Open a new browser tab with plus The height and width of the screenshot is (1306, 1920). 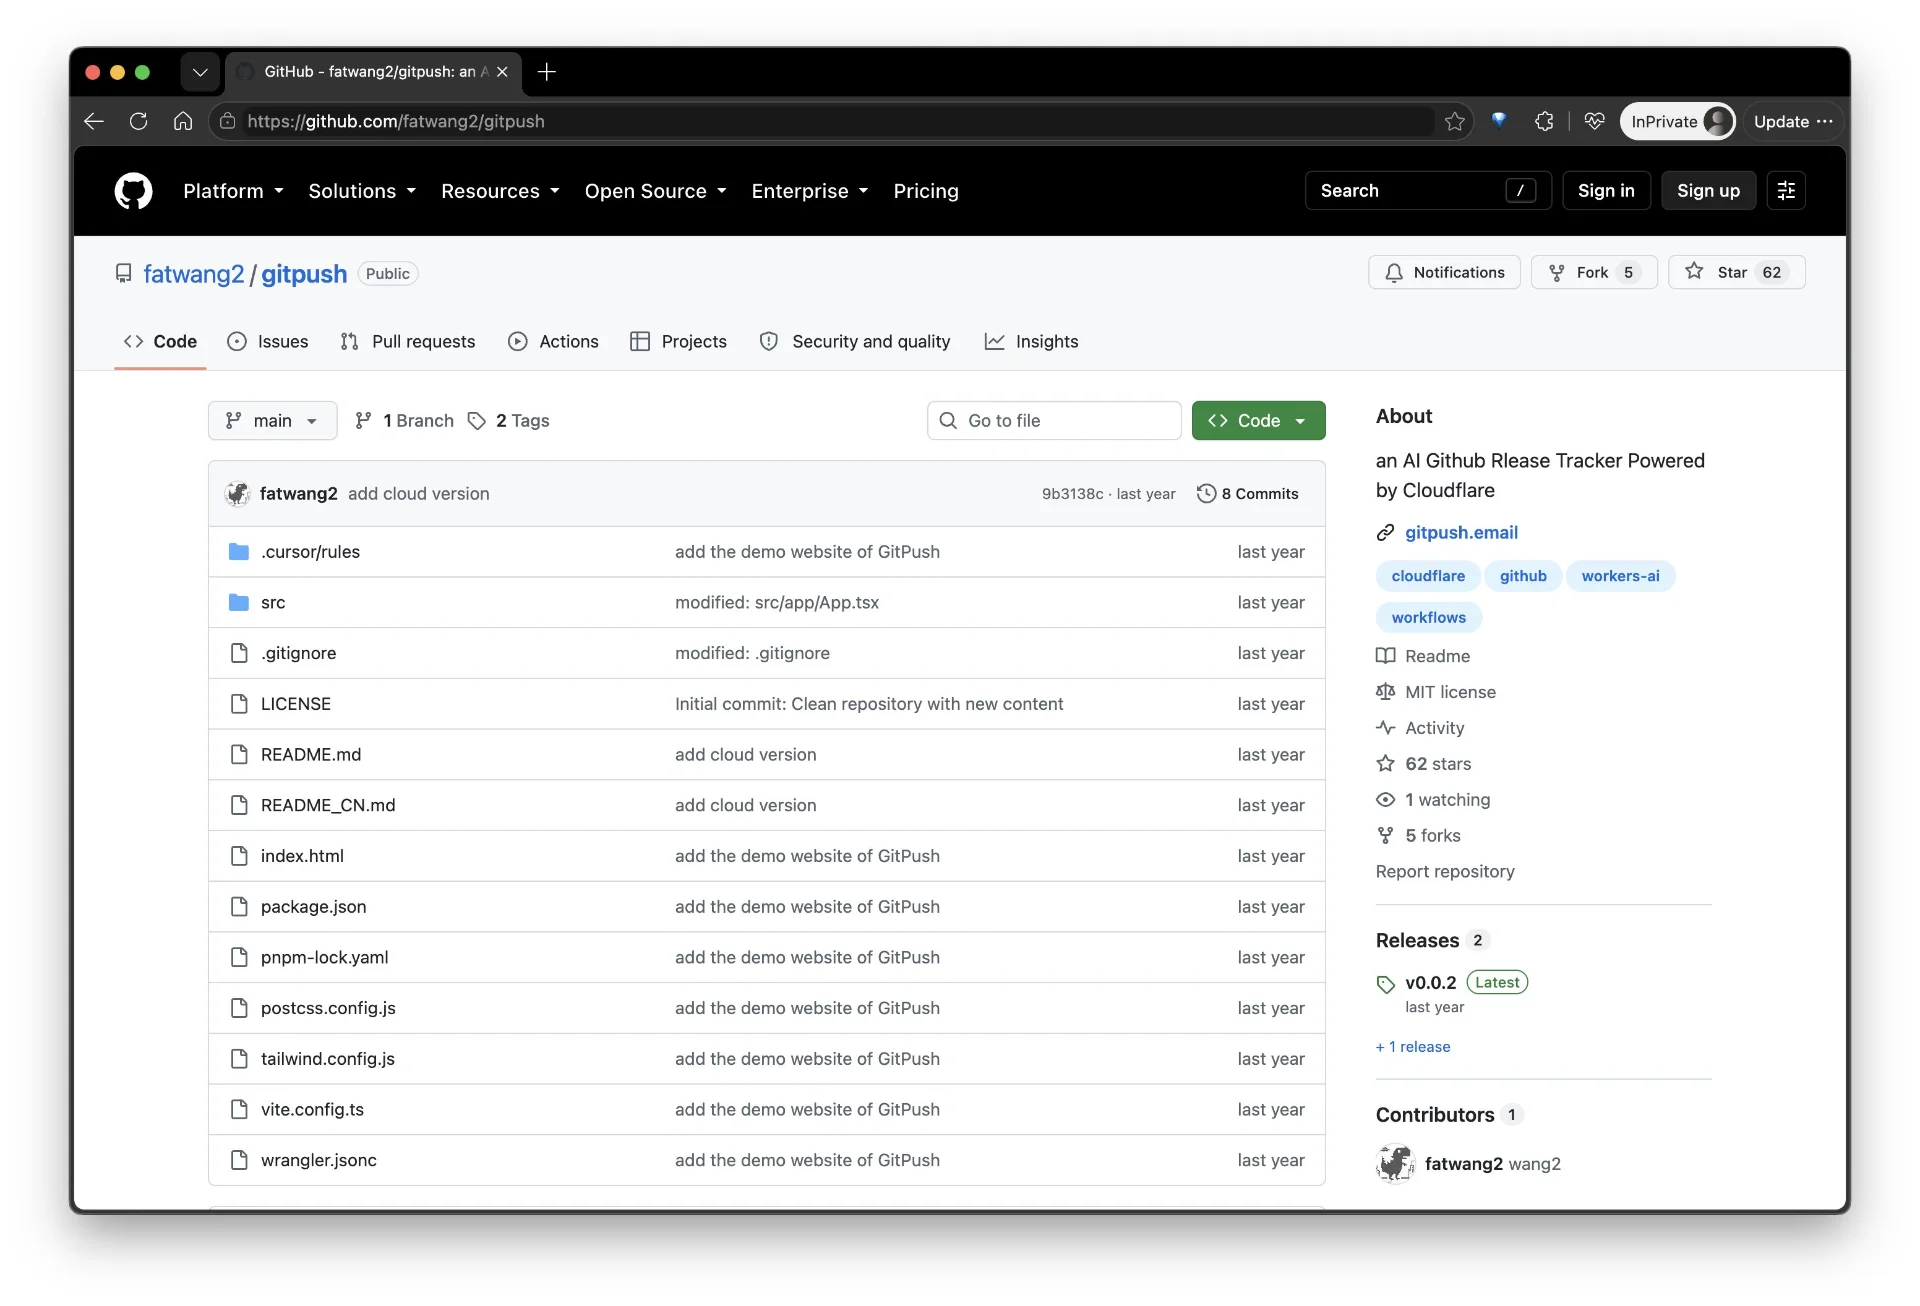pyautogui.click(x=546, y=72)
